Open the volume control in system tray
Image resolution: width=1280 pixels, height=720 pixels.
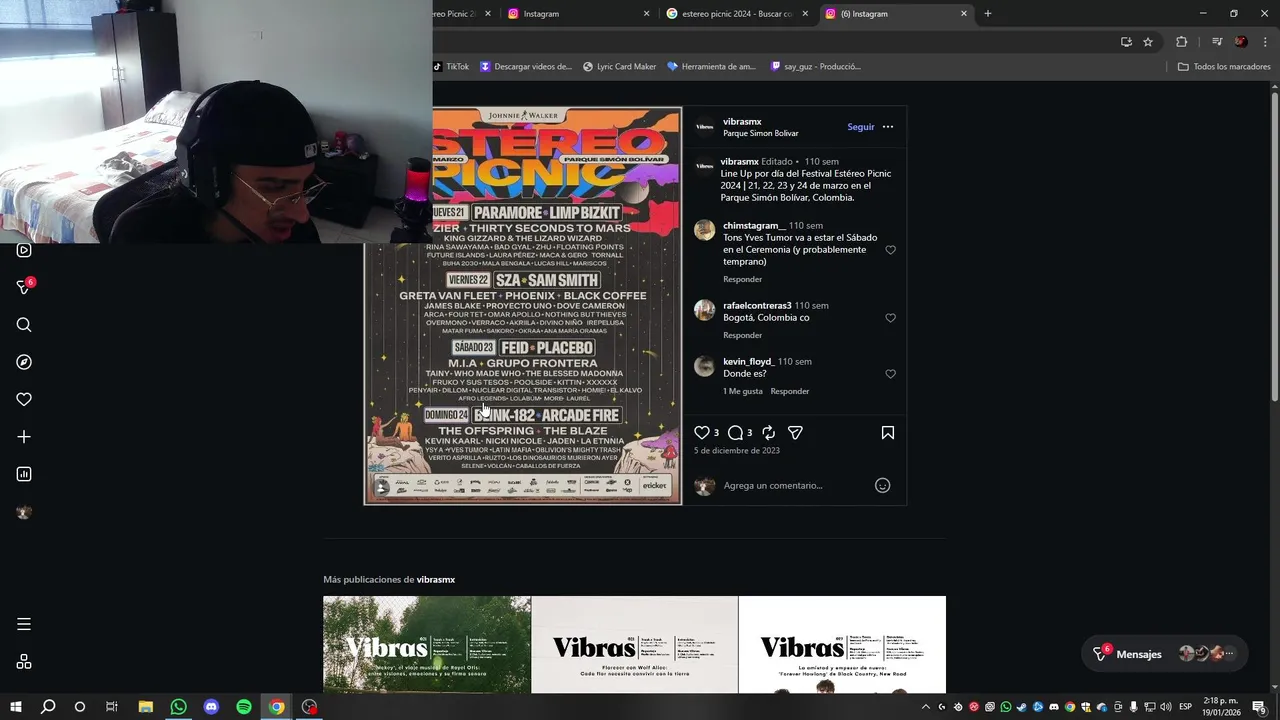click(1166, 707)
